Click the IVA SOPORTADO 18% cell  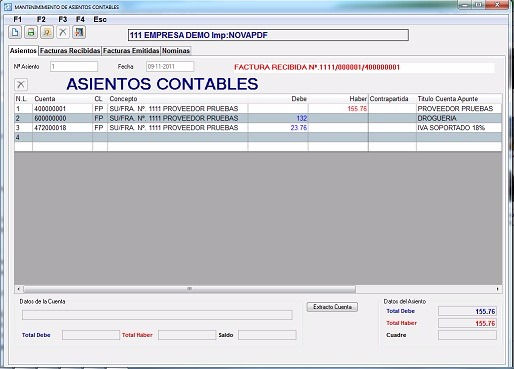(x=459, y=128)
